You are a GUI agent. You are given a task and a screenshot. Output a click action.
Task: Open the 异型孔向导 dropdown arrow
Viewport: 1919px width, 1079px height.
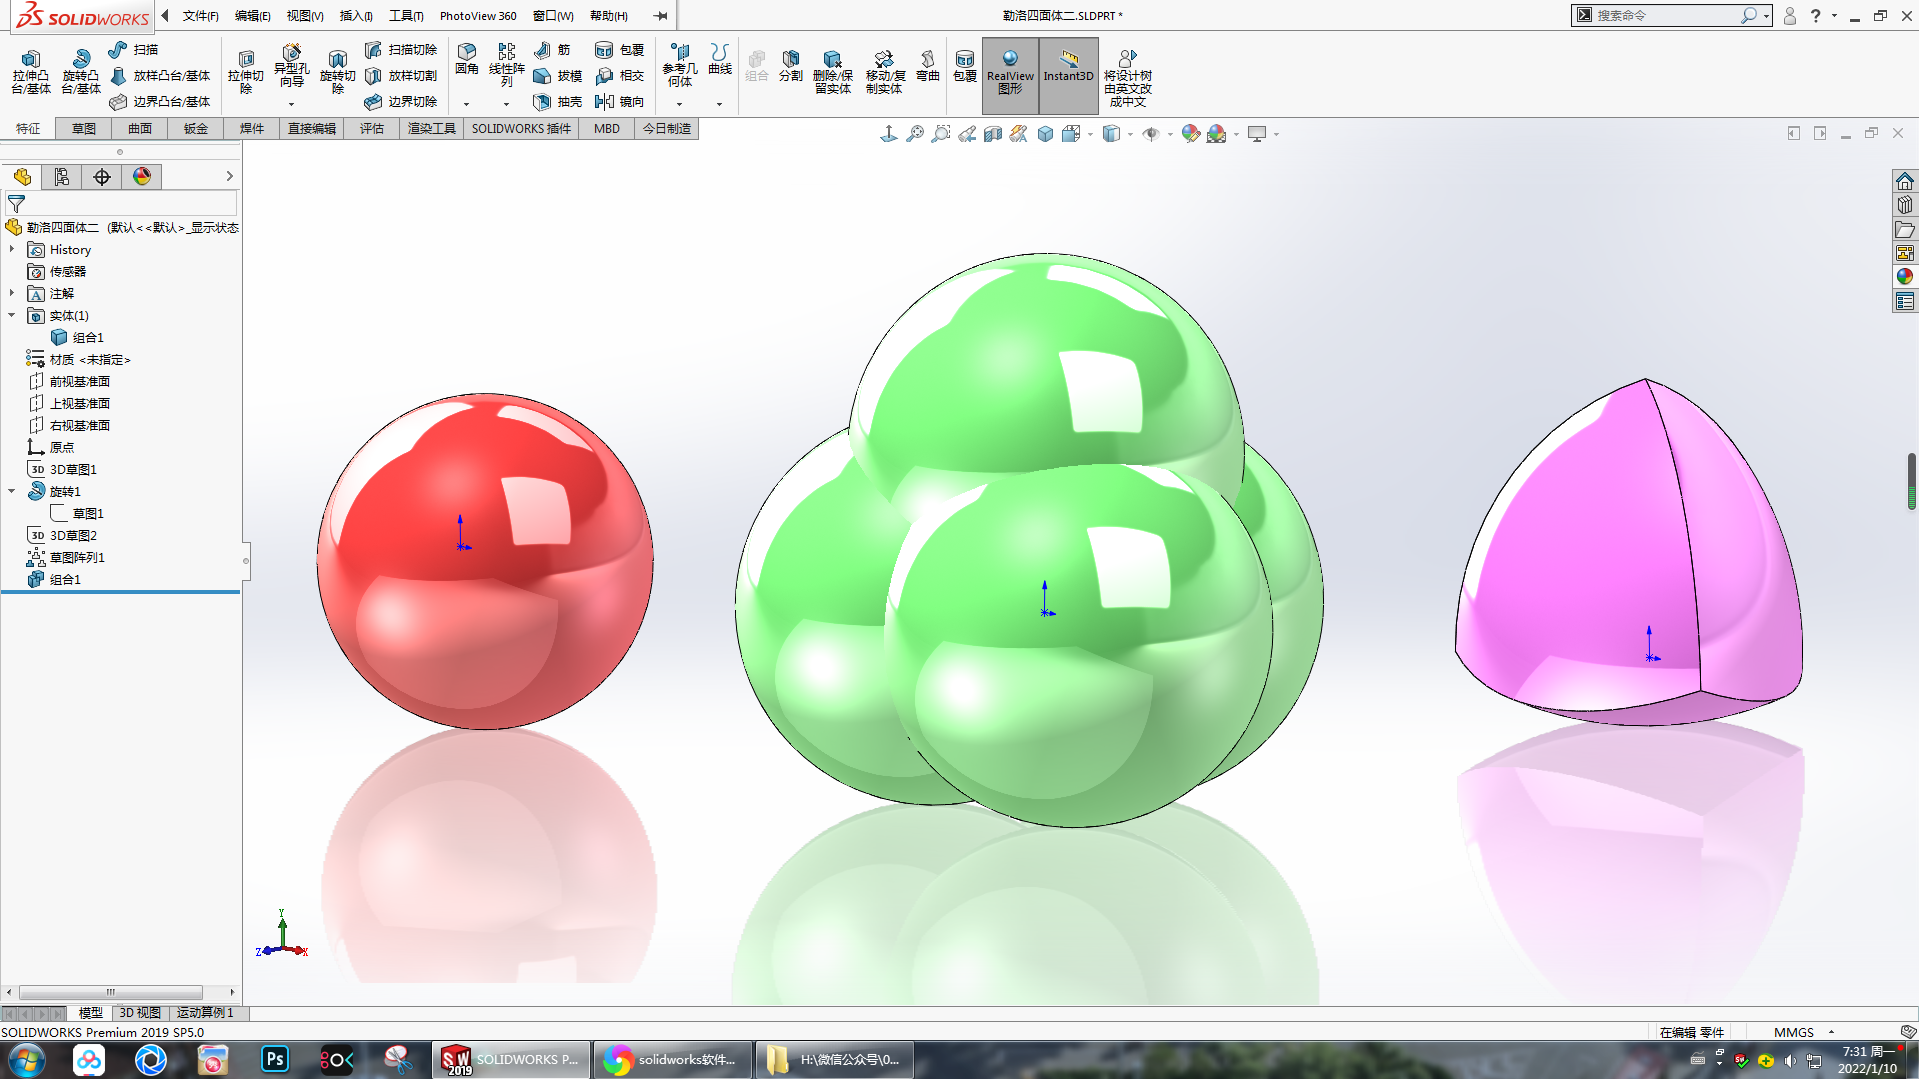click(291, 104)
